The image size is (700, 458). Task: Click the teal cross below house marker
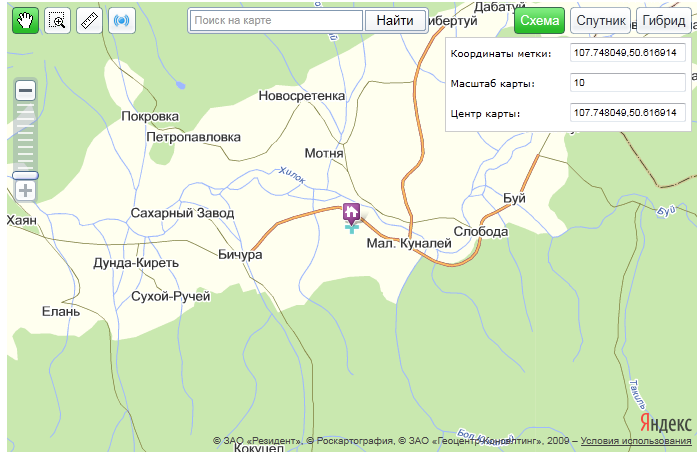pos(352,229)
